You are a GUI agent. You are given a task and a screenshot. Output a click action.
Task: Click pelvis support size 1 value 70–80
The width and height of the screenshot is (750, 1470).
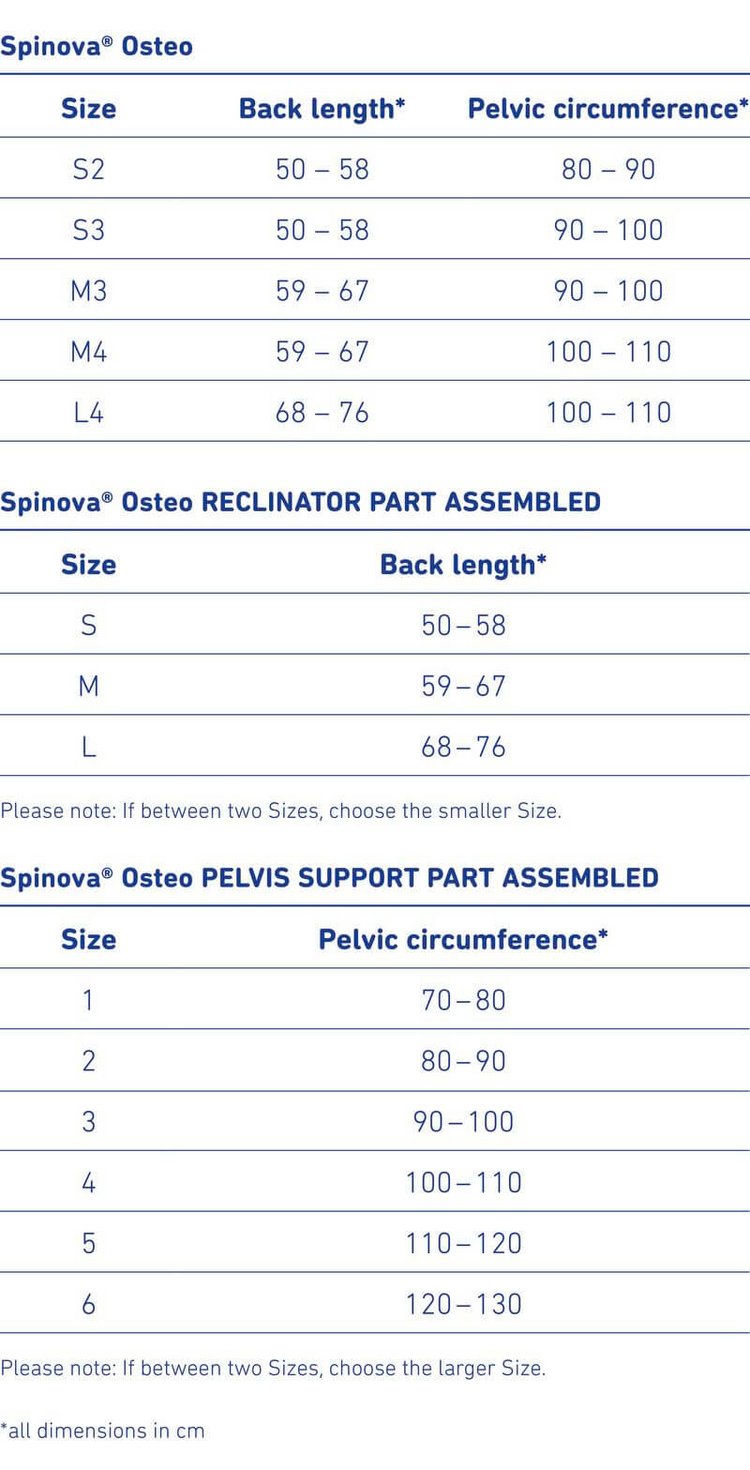pyautogui.click(x=463, y=1000)
